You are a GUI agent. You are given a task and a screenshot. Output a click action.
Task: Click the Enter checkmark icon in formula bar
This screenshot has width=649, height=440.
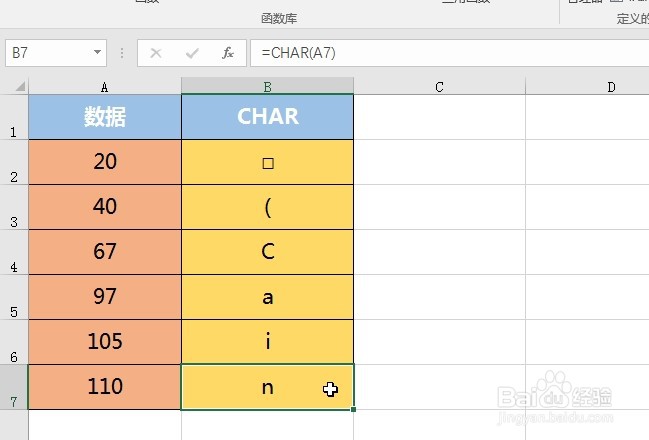pos(192,53)
